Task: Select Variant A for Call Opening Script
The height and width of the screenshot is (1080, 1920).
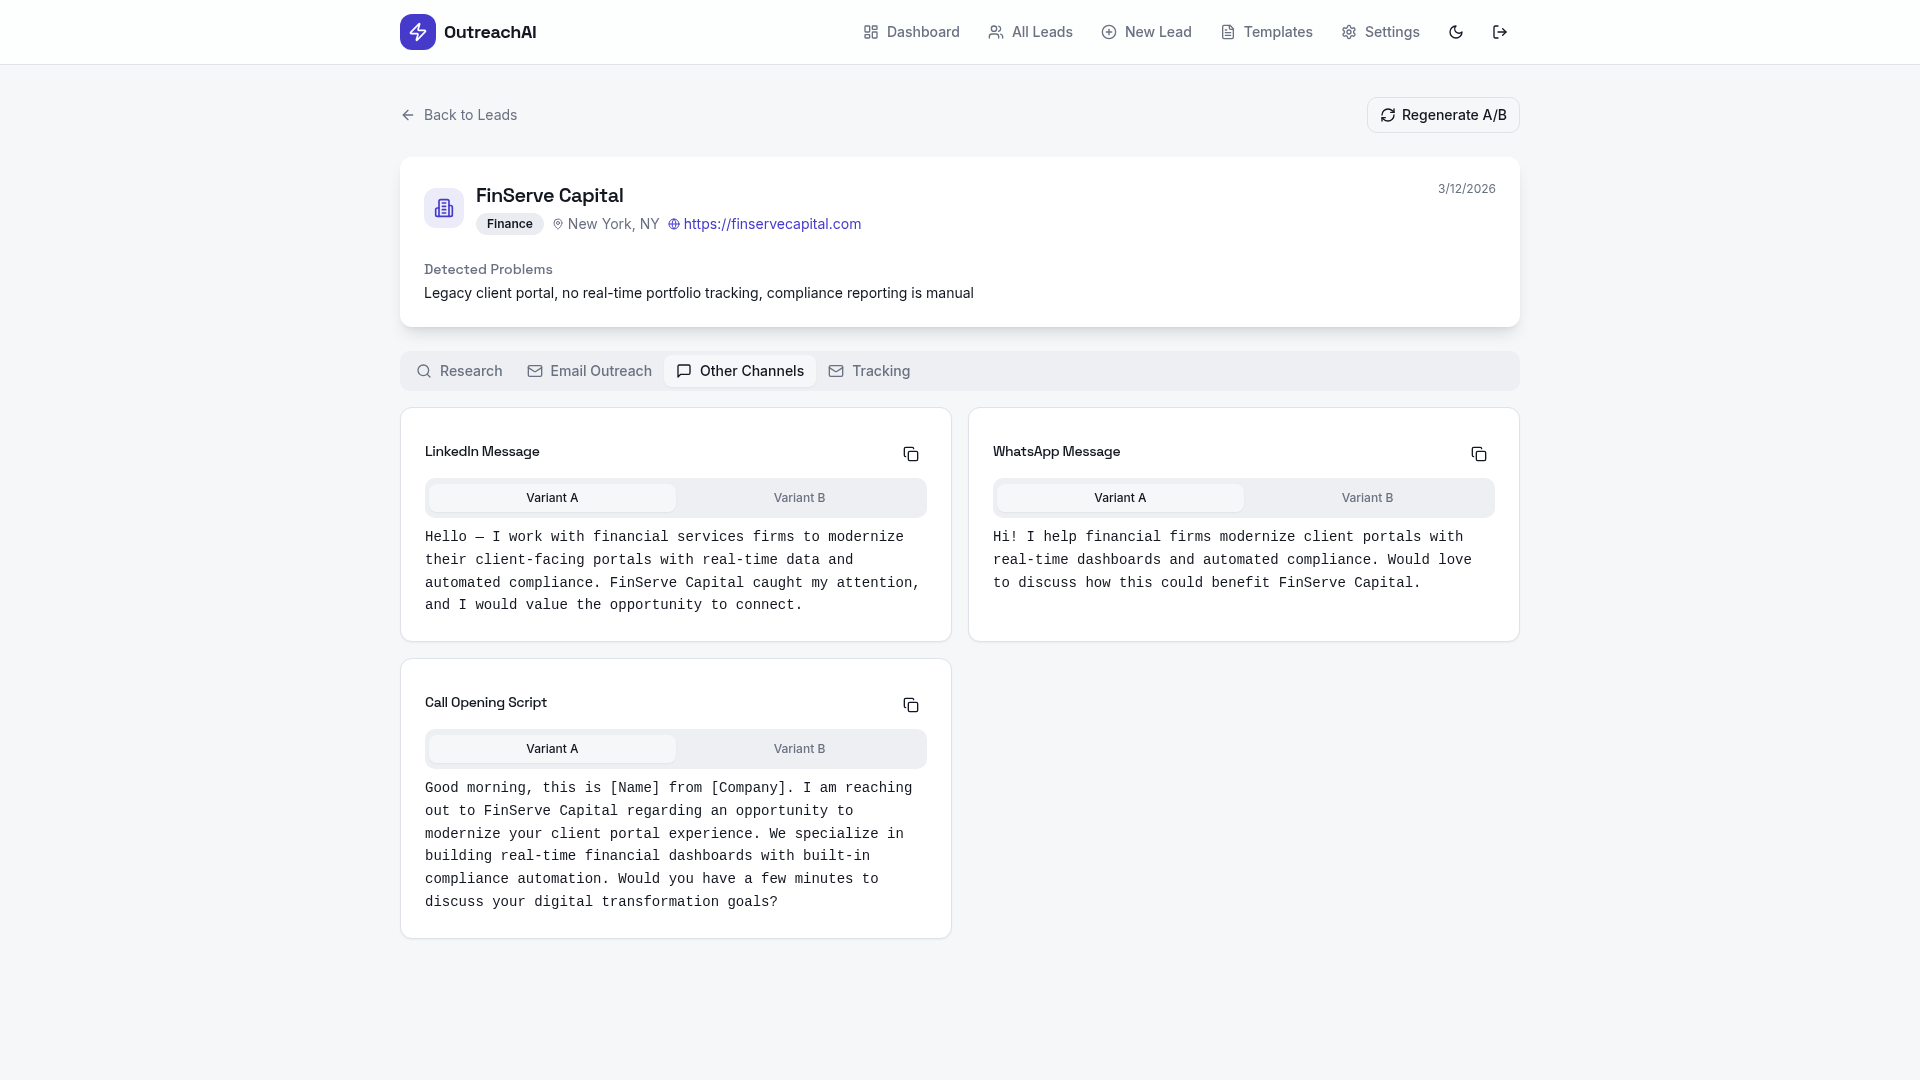Action: pyautogui.click(x=552, y=749)
